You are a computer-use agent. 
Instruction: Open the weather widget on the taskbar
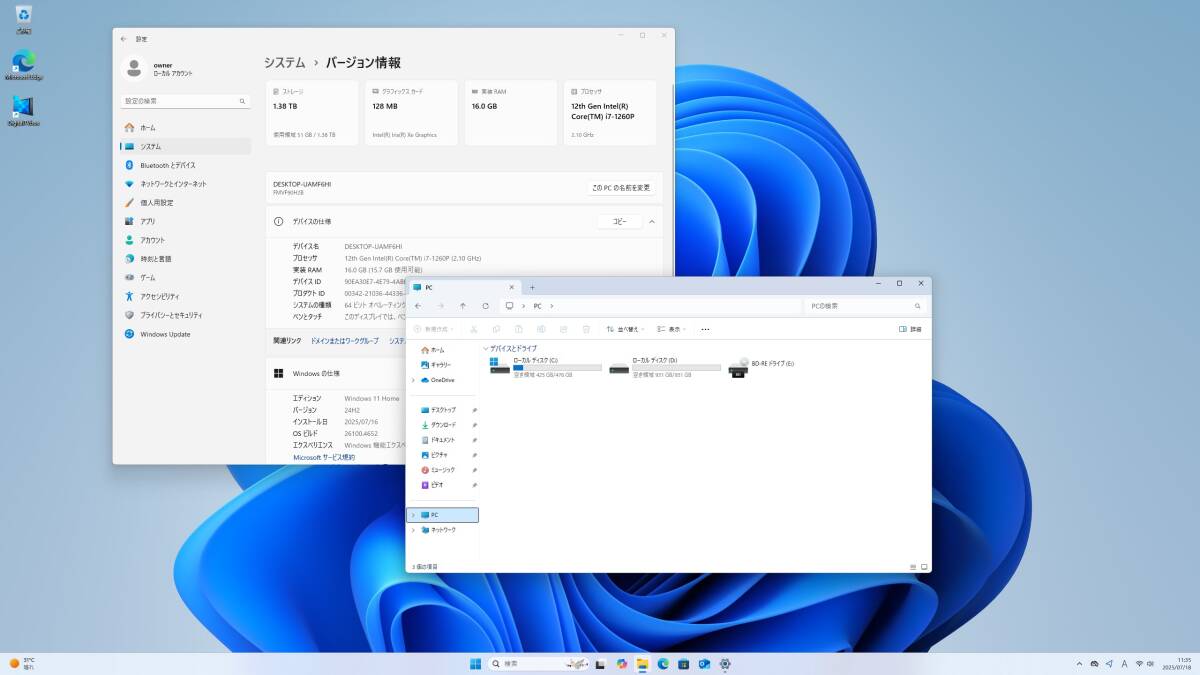tap(22, 663)
